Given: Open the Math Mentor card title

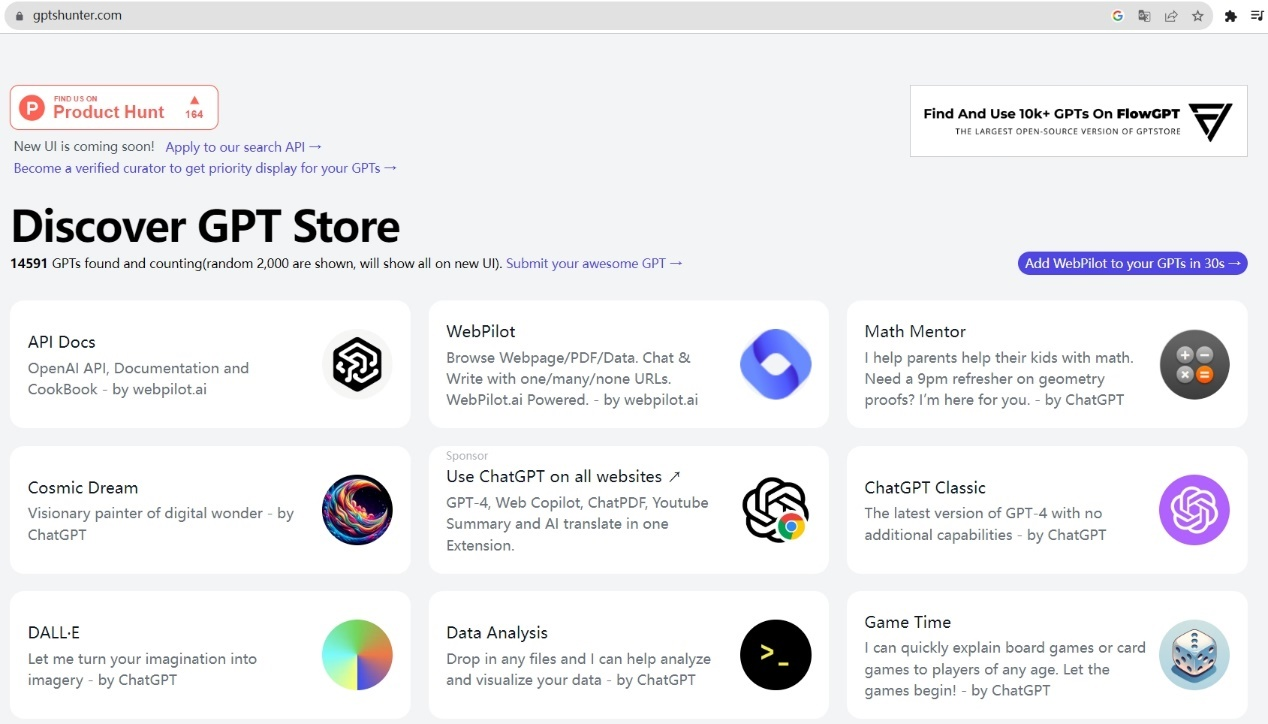Looking at the screenshot, I should point(915,331).
